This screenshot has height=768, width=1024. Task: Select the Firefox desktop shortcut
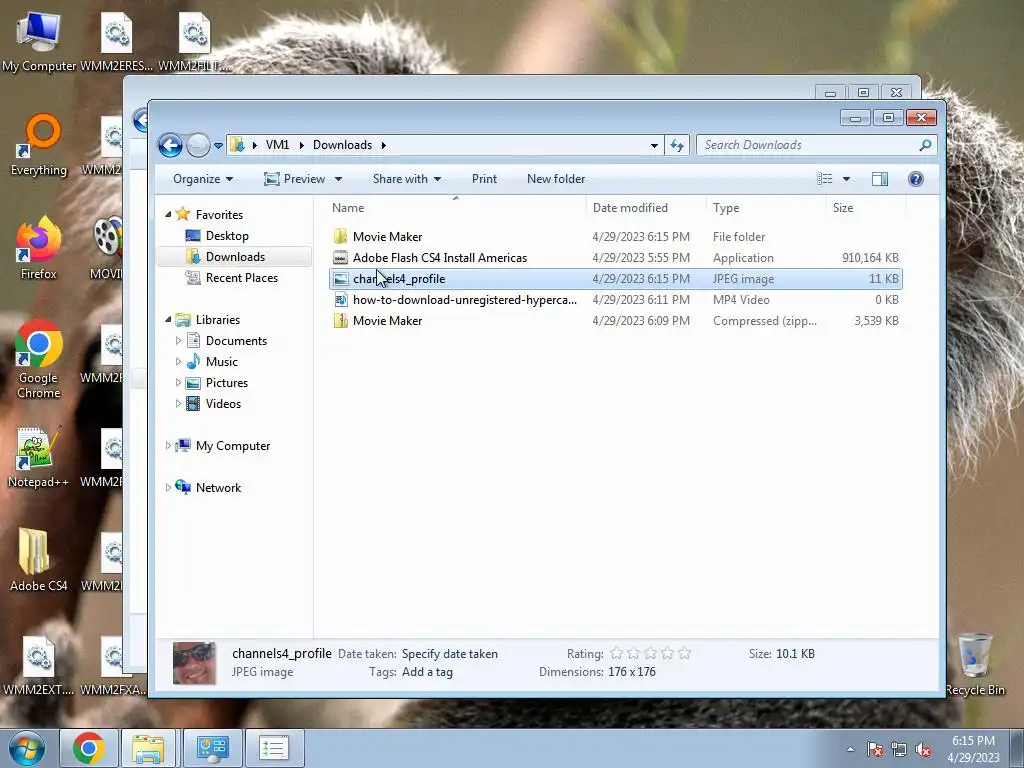tap(39, 249)
